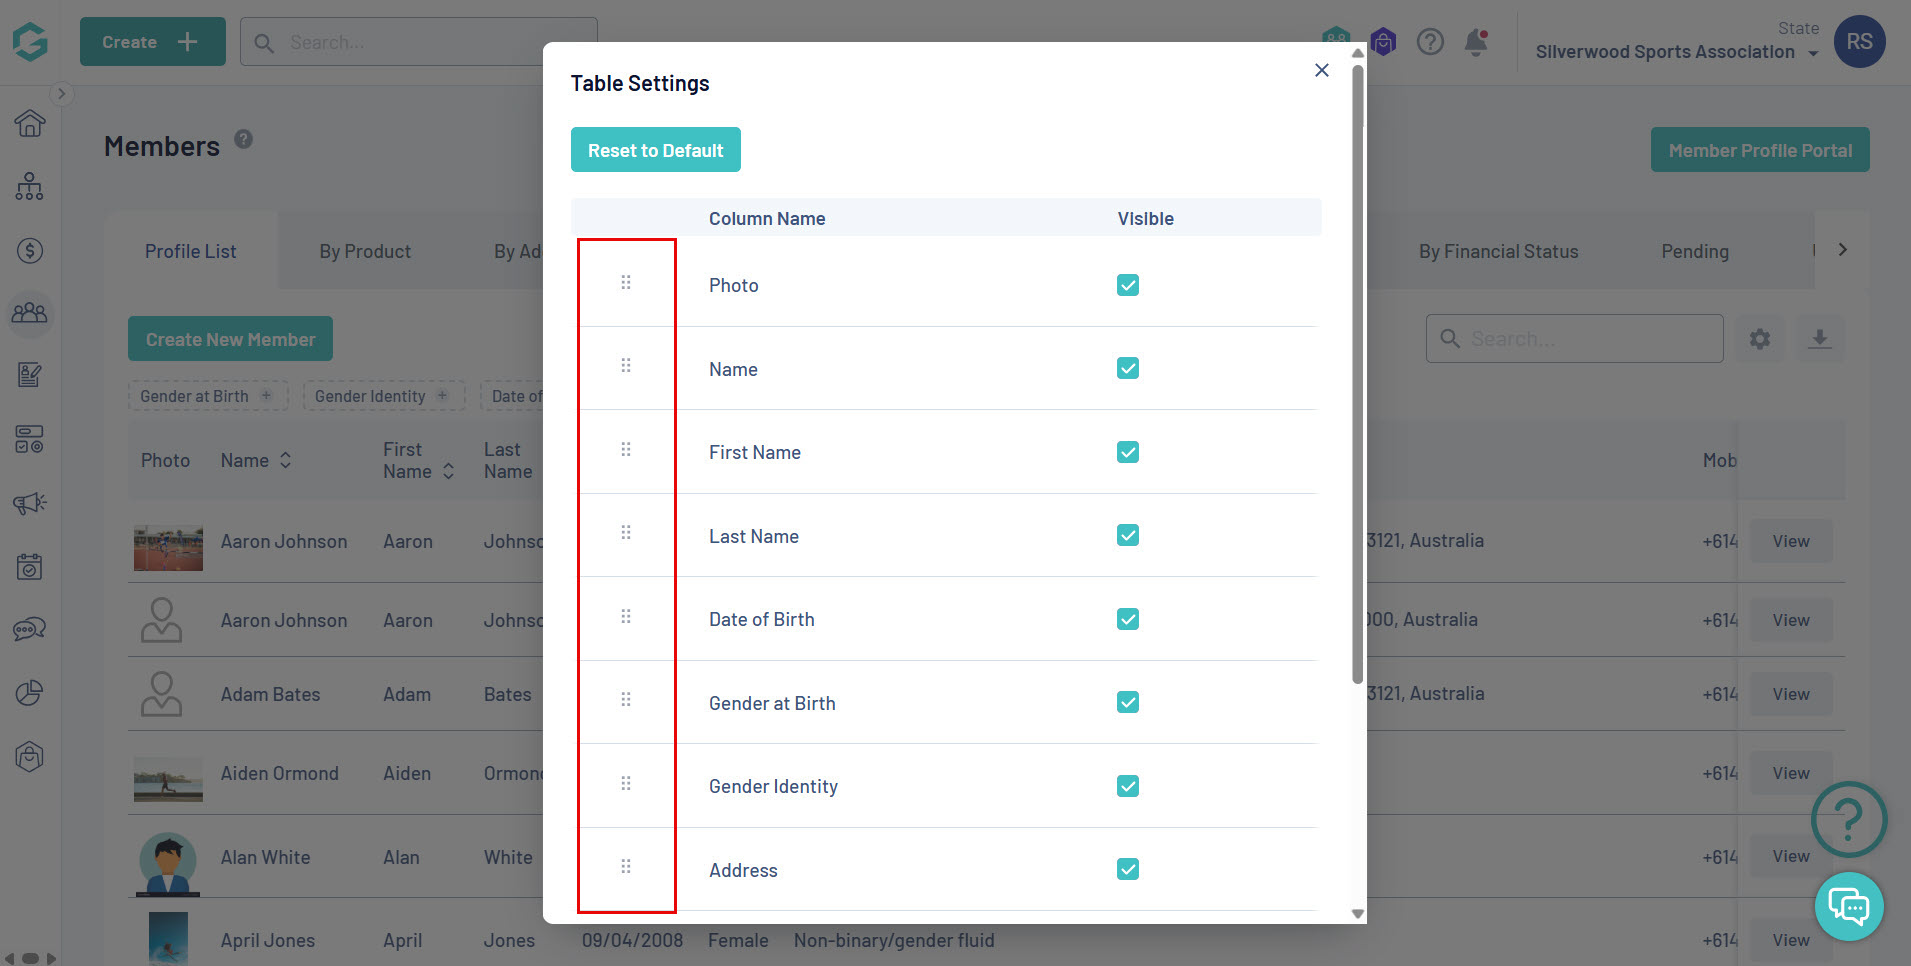Click the drag handle for Photo row

626,283
